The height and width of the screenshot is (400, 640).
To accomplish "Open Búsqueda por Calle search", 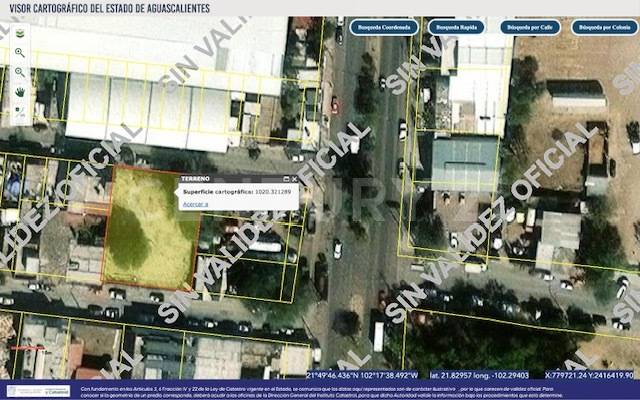I will pyautogui.click(x=529, y=27).
